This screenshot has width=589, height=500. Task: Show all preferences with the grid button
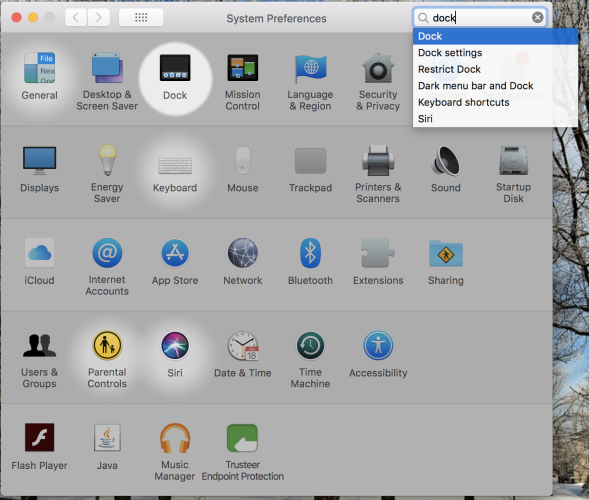coord(141,17)
